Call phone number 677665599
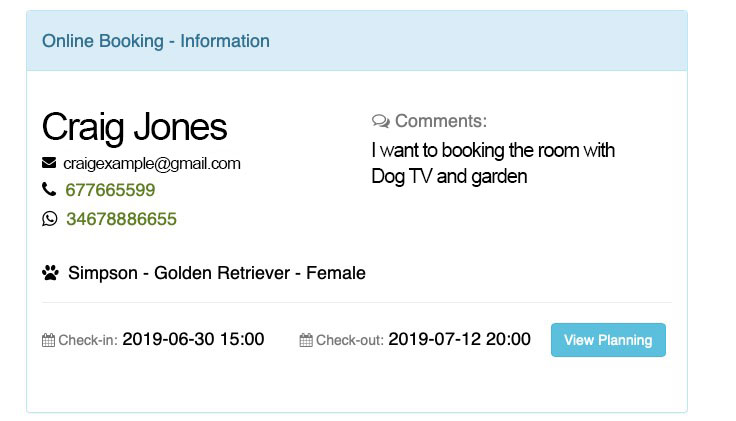 pyautogui.click(x=110, y=190)
